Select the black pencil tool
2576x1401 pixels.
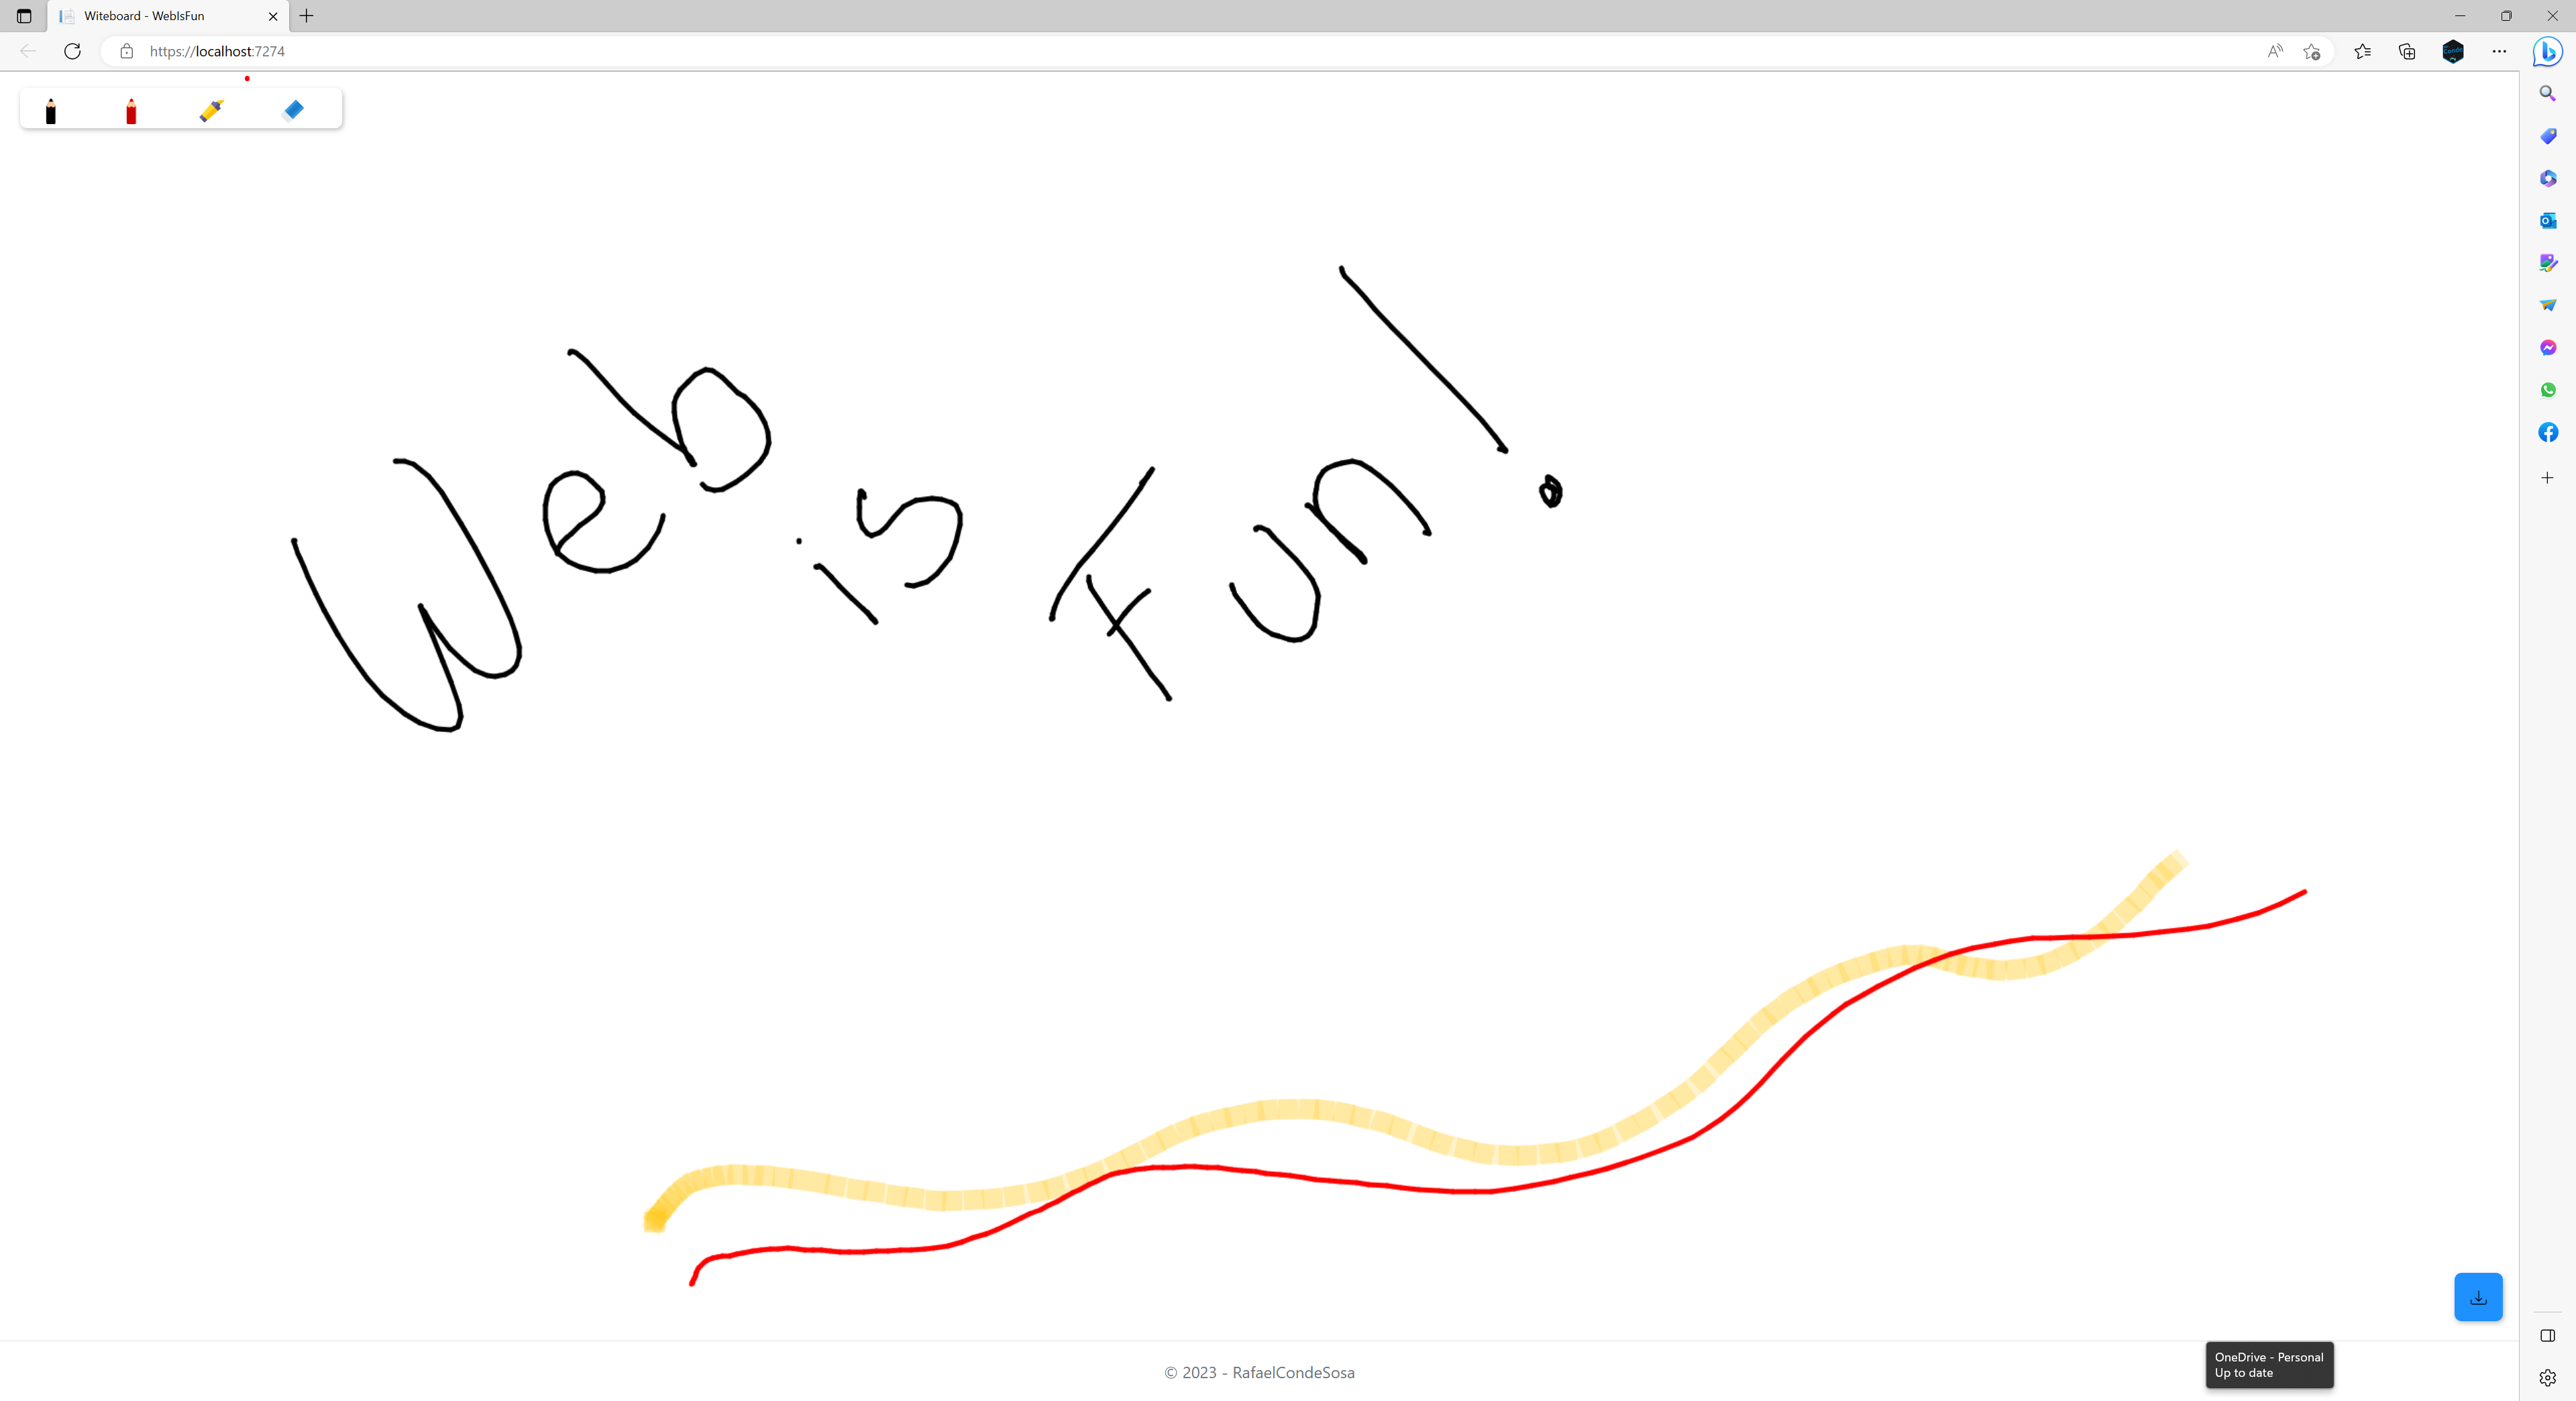tap(51, 110)
